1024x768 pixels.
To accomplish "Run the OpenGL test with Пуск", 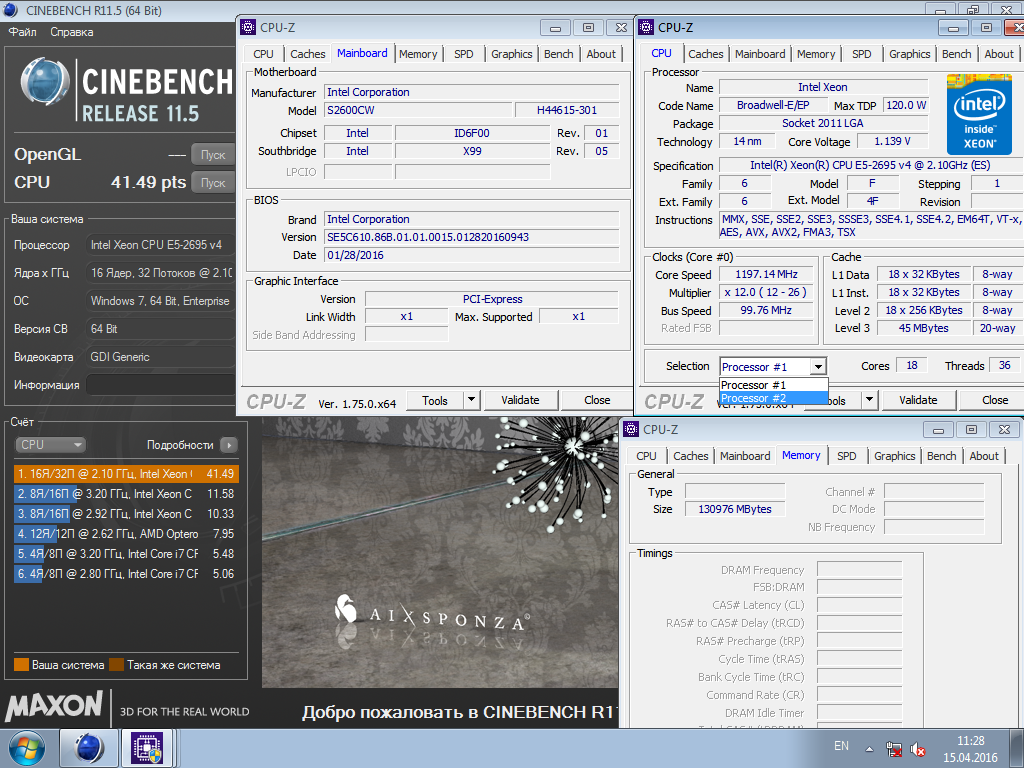I will 213,155.
